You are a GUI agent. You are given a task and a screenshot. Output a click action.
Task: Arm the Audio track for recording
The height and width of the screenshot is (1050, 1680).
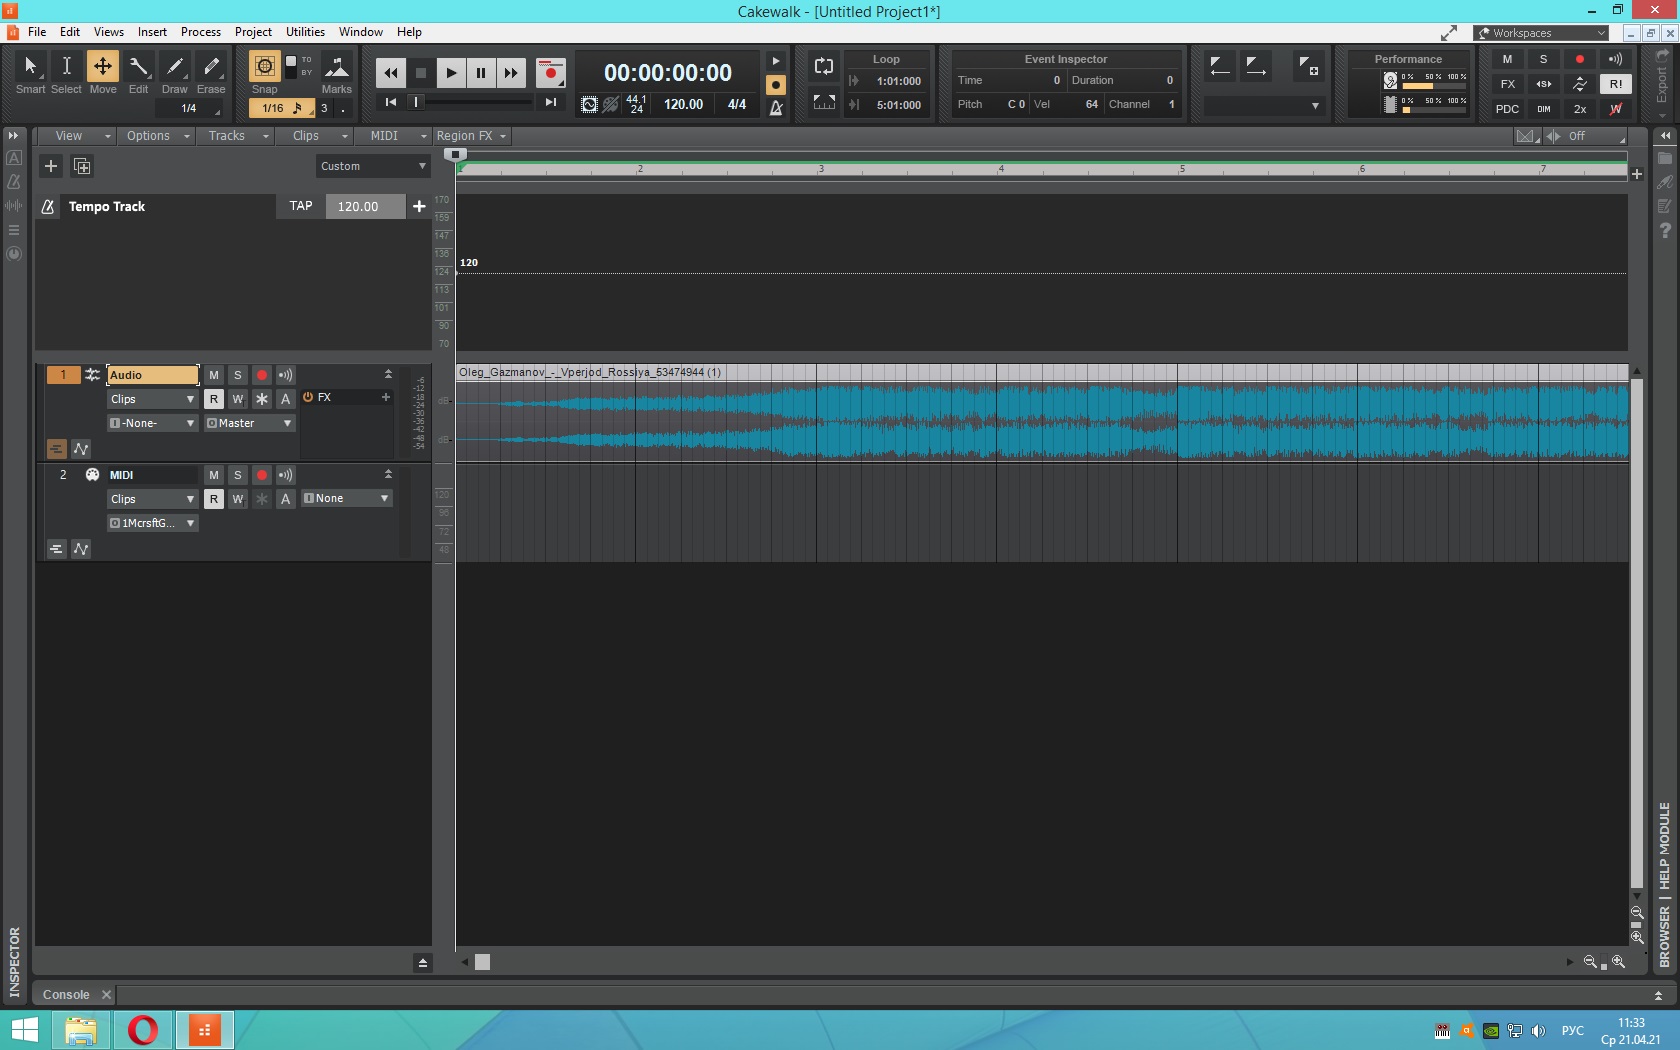(x=262, y=375)
